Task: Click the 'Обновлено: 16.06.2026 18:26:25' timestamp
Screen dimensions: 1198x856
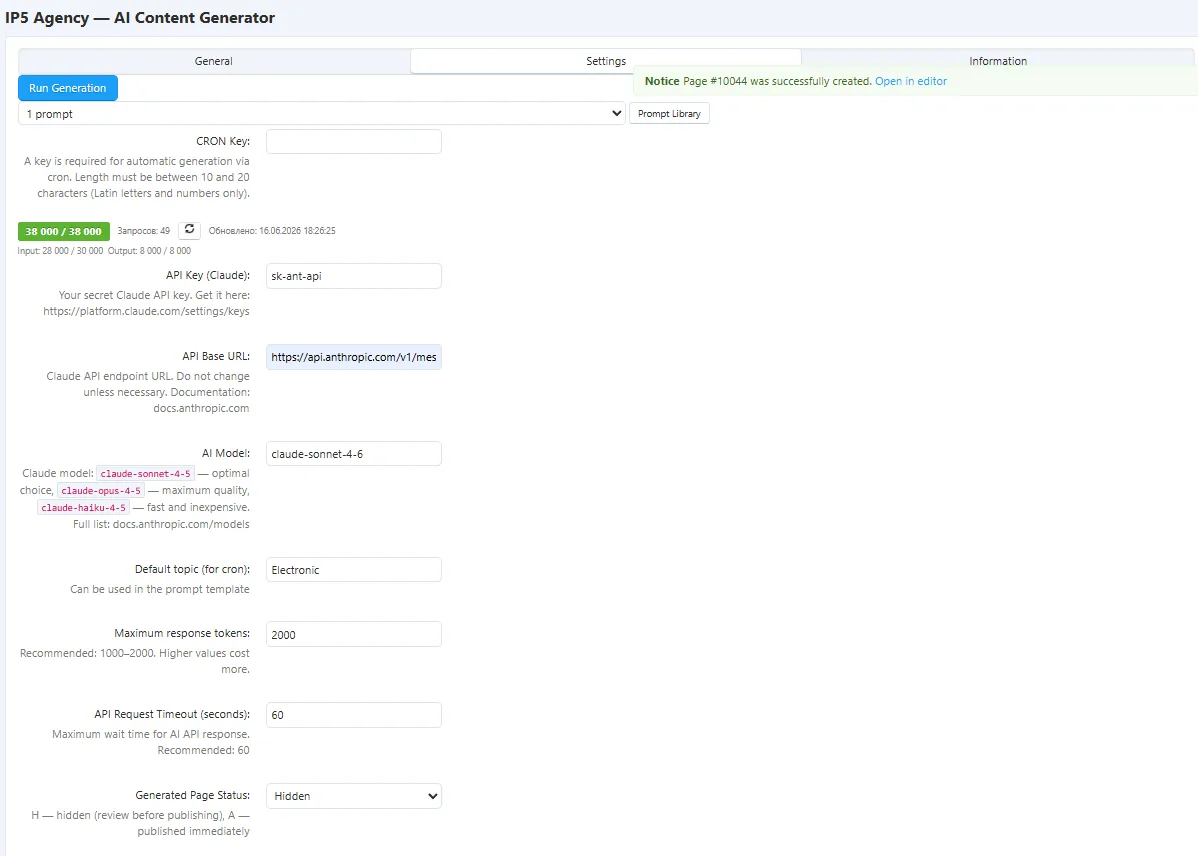Action: click(272, 231)
